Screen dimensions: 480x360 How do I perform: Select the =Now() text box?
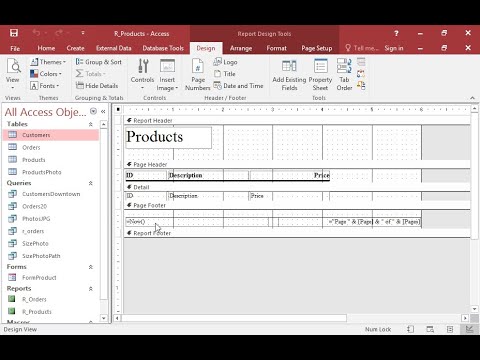pos(197,222)
